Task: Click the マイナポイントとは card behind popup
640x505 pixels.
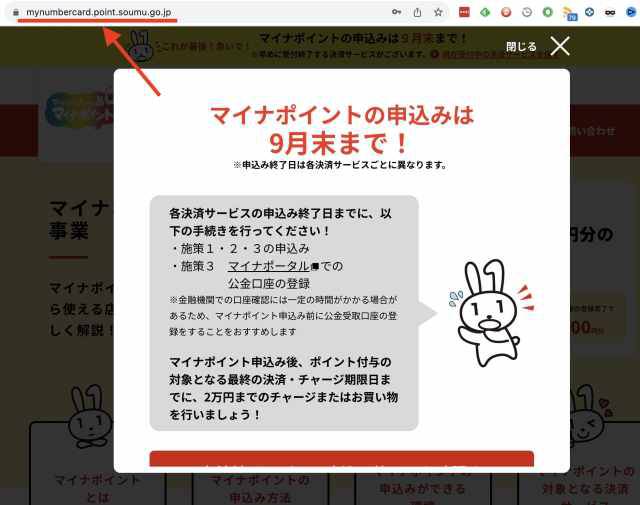Action: pos(98,463)
